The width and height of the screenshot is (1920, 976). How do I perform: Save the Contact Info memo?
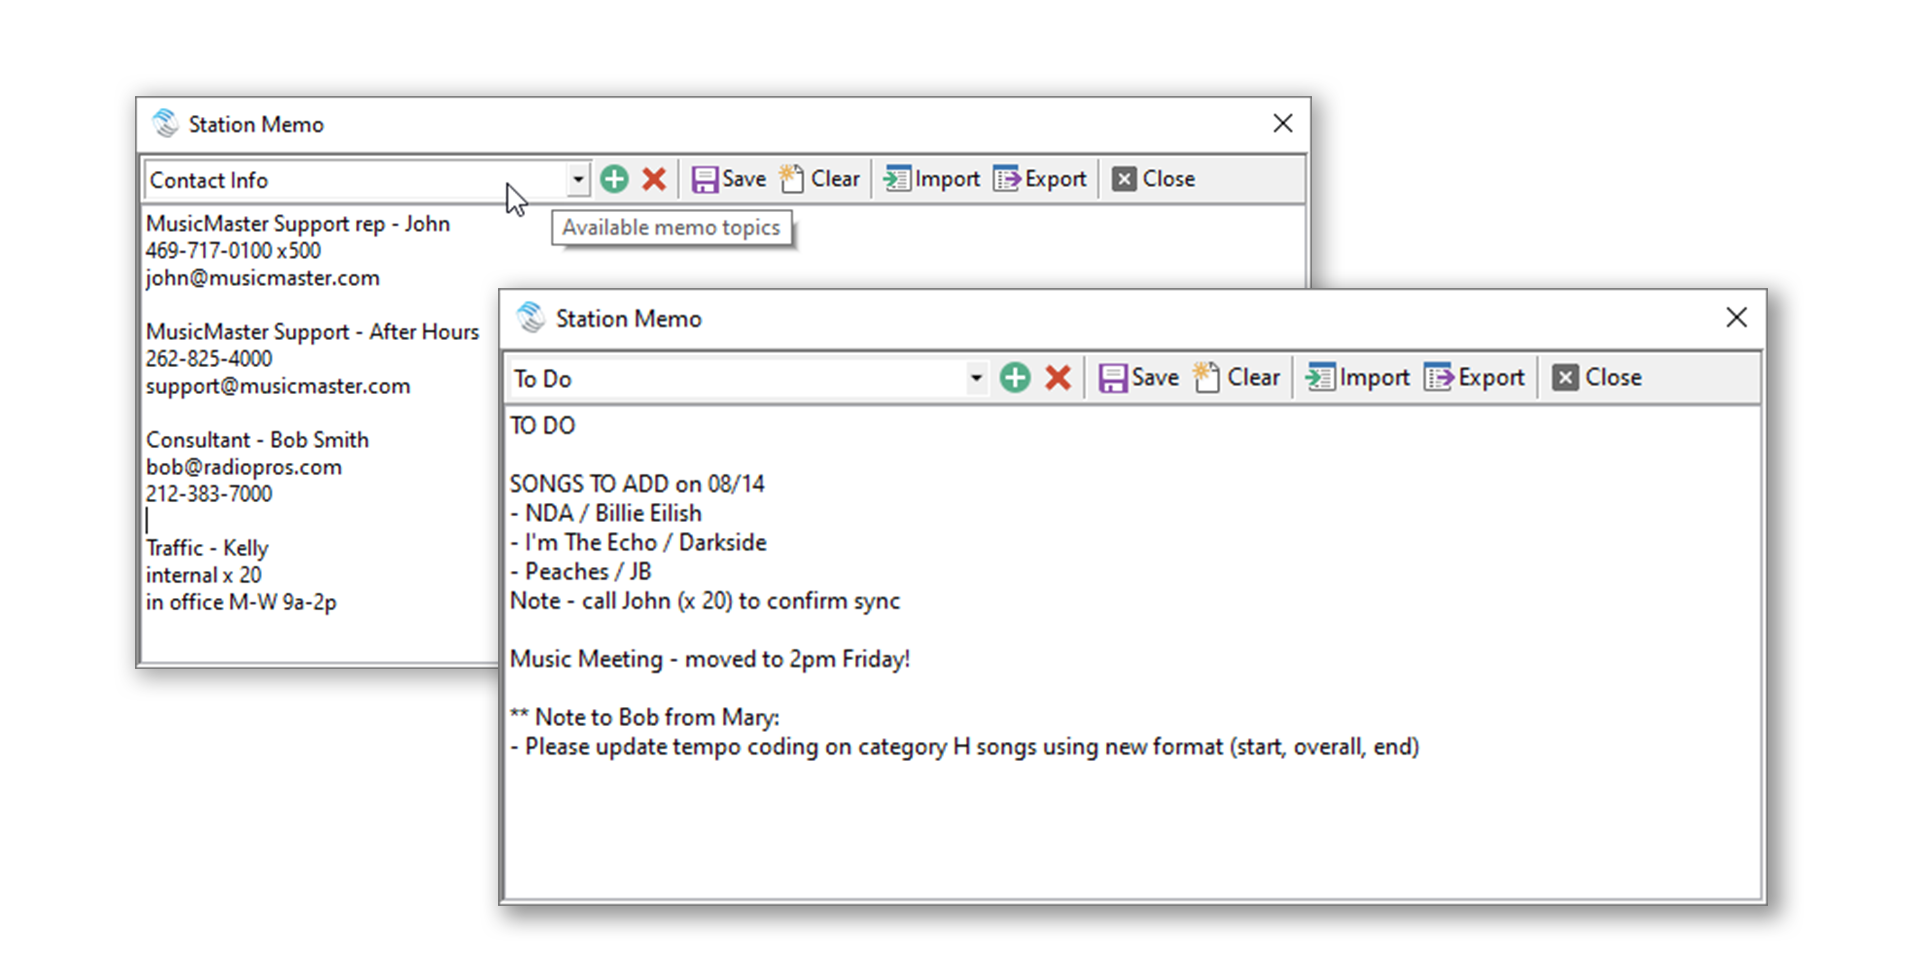coord(729,179)
